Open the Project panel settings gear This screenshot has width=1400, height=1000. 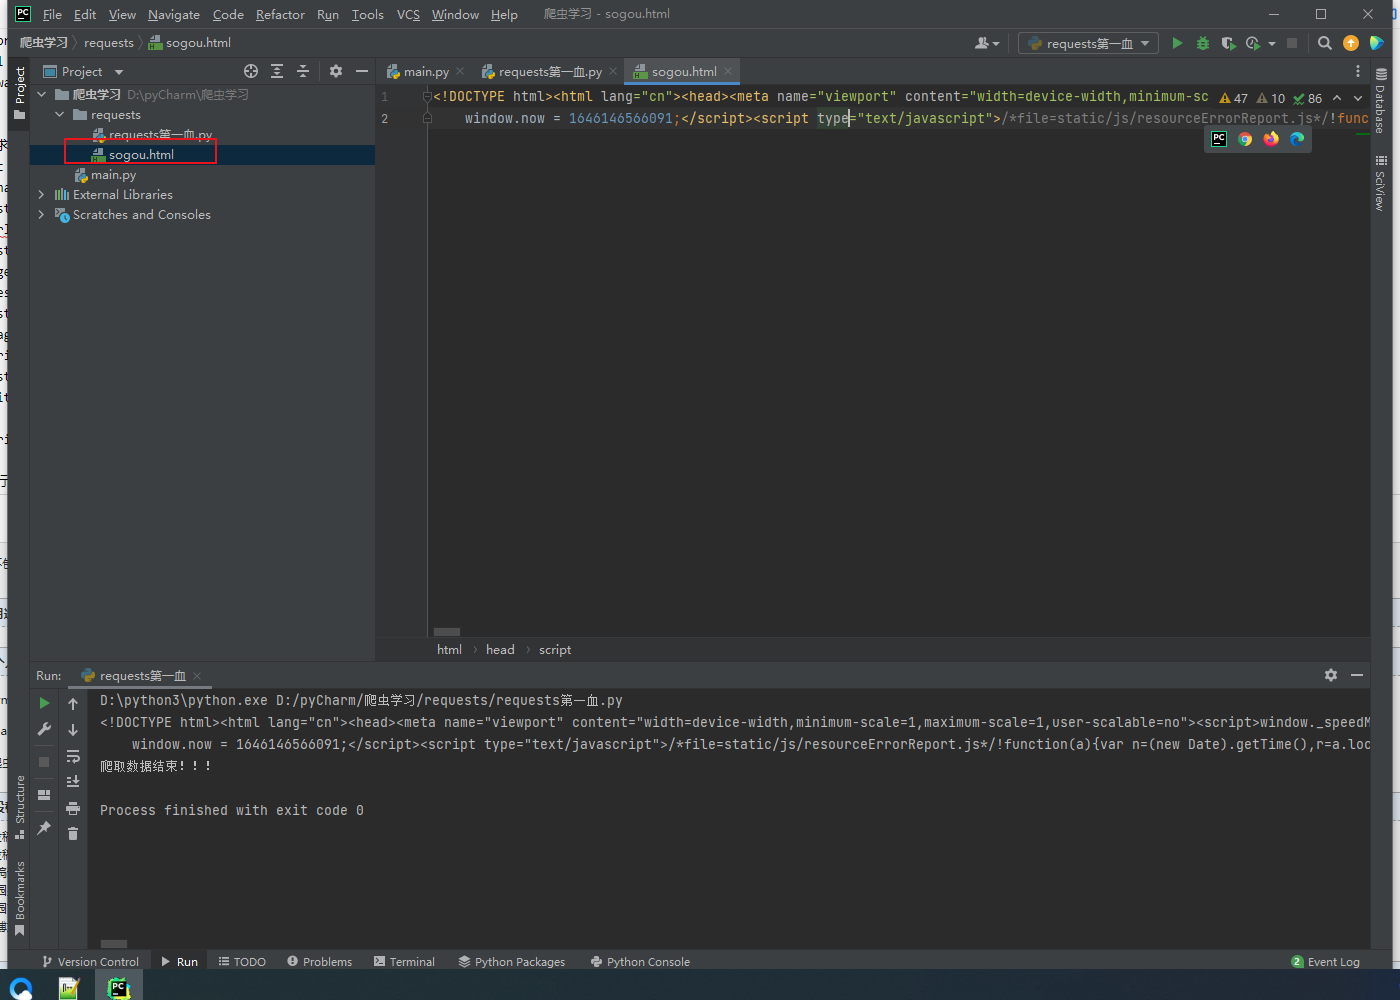(x=336, y=71)
